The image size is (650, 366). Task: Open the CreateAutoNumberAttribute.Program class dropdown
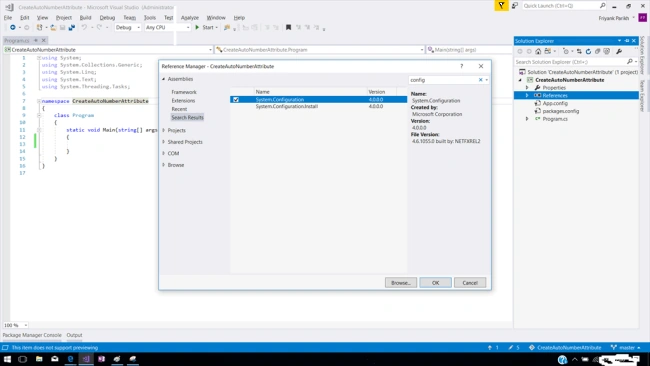click(320, 50)
